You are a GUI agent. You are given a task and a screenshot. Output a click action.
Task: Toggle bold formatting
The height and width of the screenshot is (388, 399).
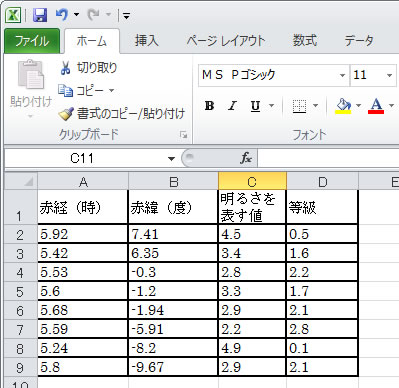point(209,106)
